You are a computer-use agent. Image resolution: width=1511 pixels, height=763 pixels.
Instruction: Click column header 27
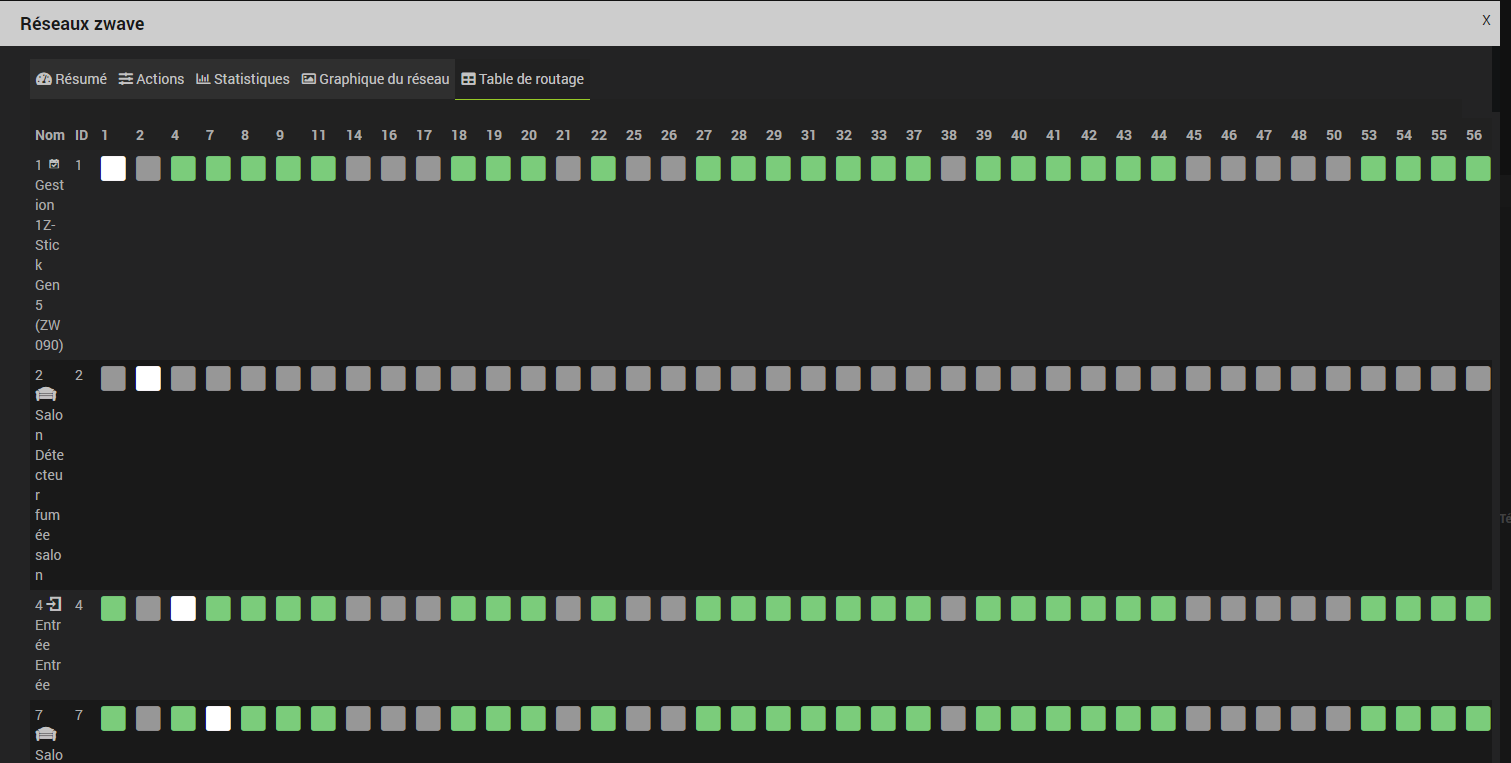704,135
